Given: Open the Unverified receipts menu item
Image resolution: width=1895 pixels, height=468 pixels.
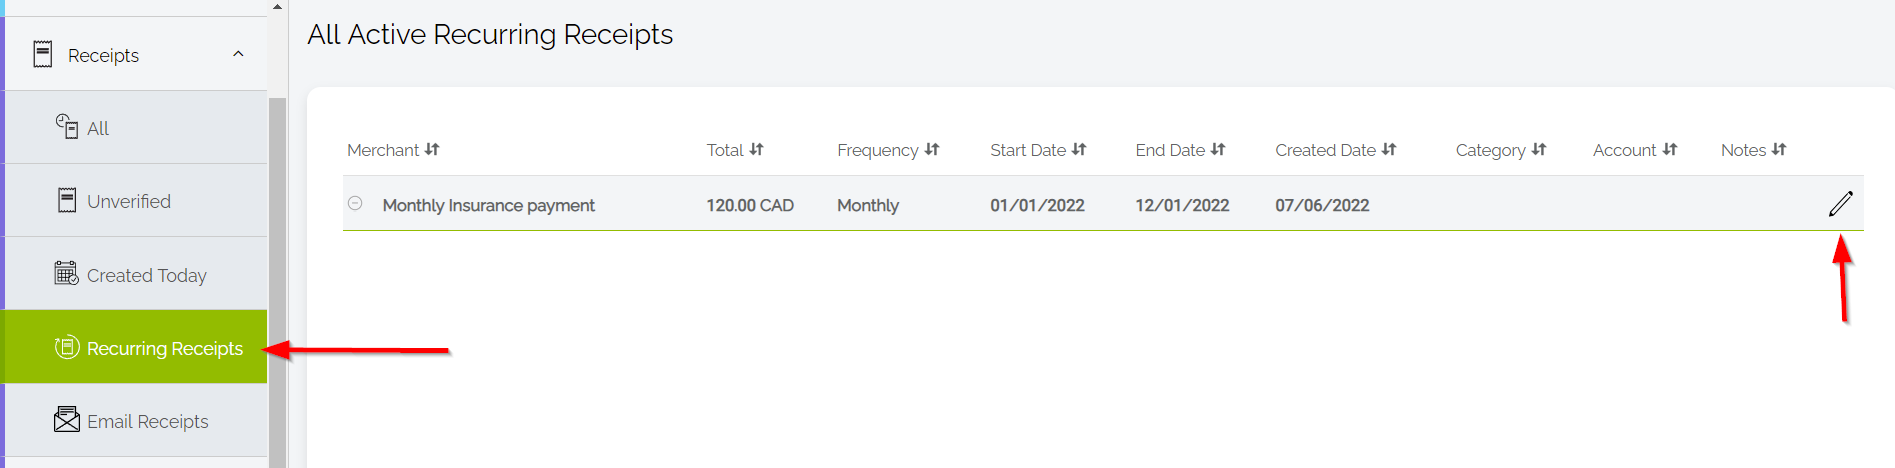Looking at the screenshot, I should pos(129,201).
